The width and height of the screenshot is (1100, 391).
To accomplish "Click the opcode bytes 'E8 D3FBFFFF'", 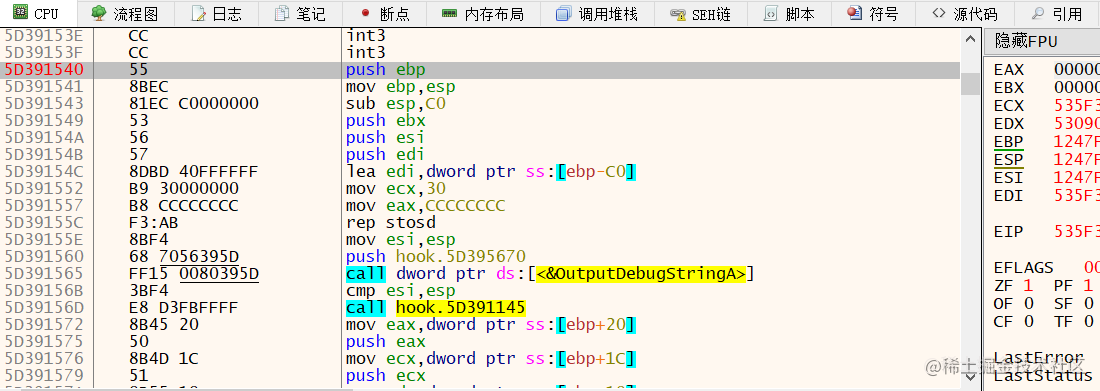I will [x=184, y=307].
